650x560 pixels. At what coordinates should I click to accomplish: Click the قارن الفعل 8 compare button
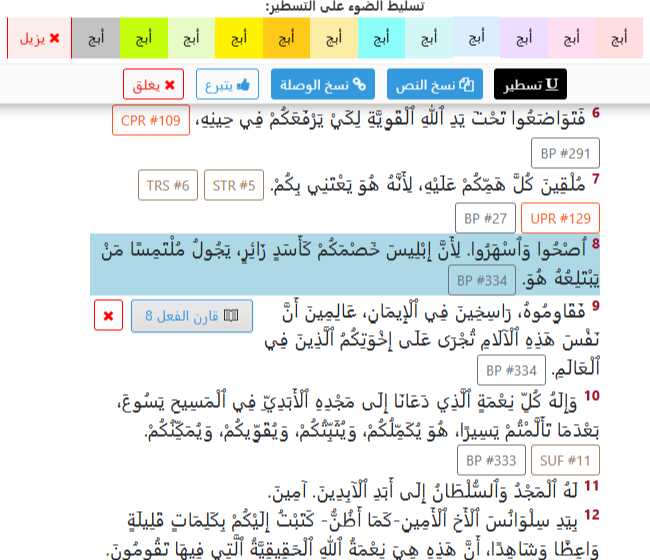[192, 316]
